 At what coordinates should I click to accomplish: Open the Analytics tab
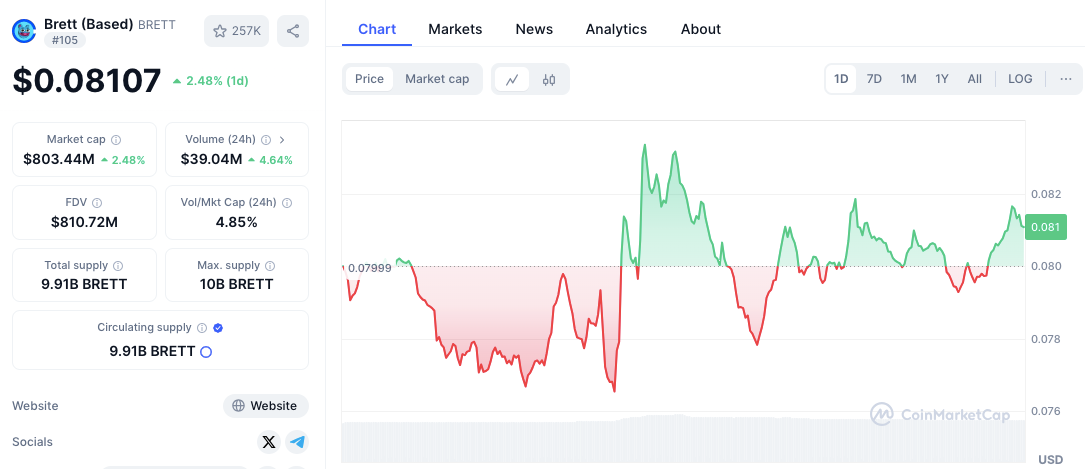[616, 29]
